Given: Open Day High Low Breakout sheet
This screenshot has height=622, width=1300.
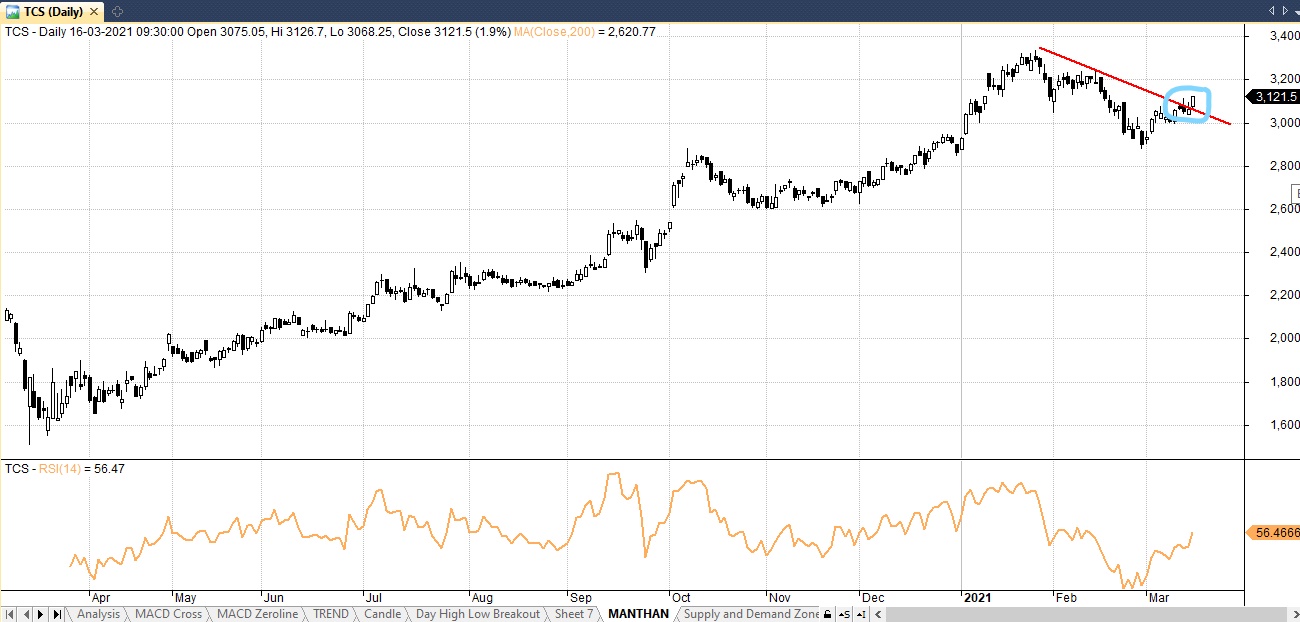Looking at the screenshot, I should click(x=478, y=614).
